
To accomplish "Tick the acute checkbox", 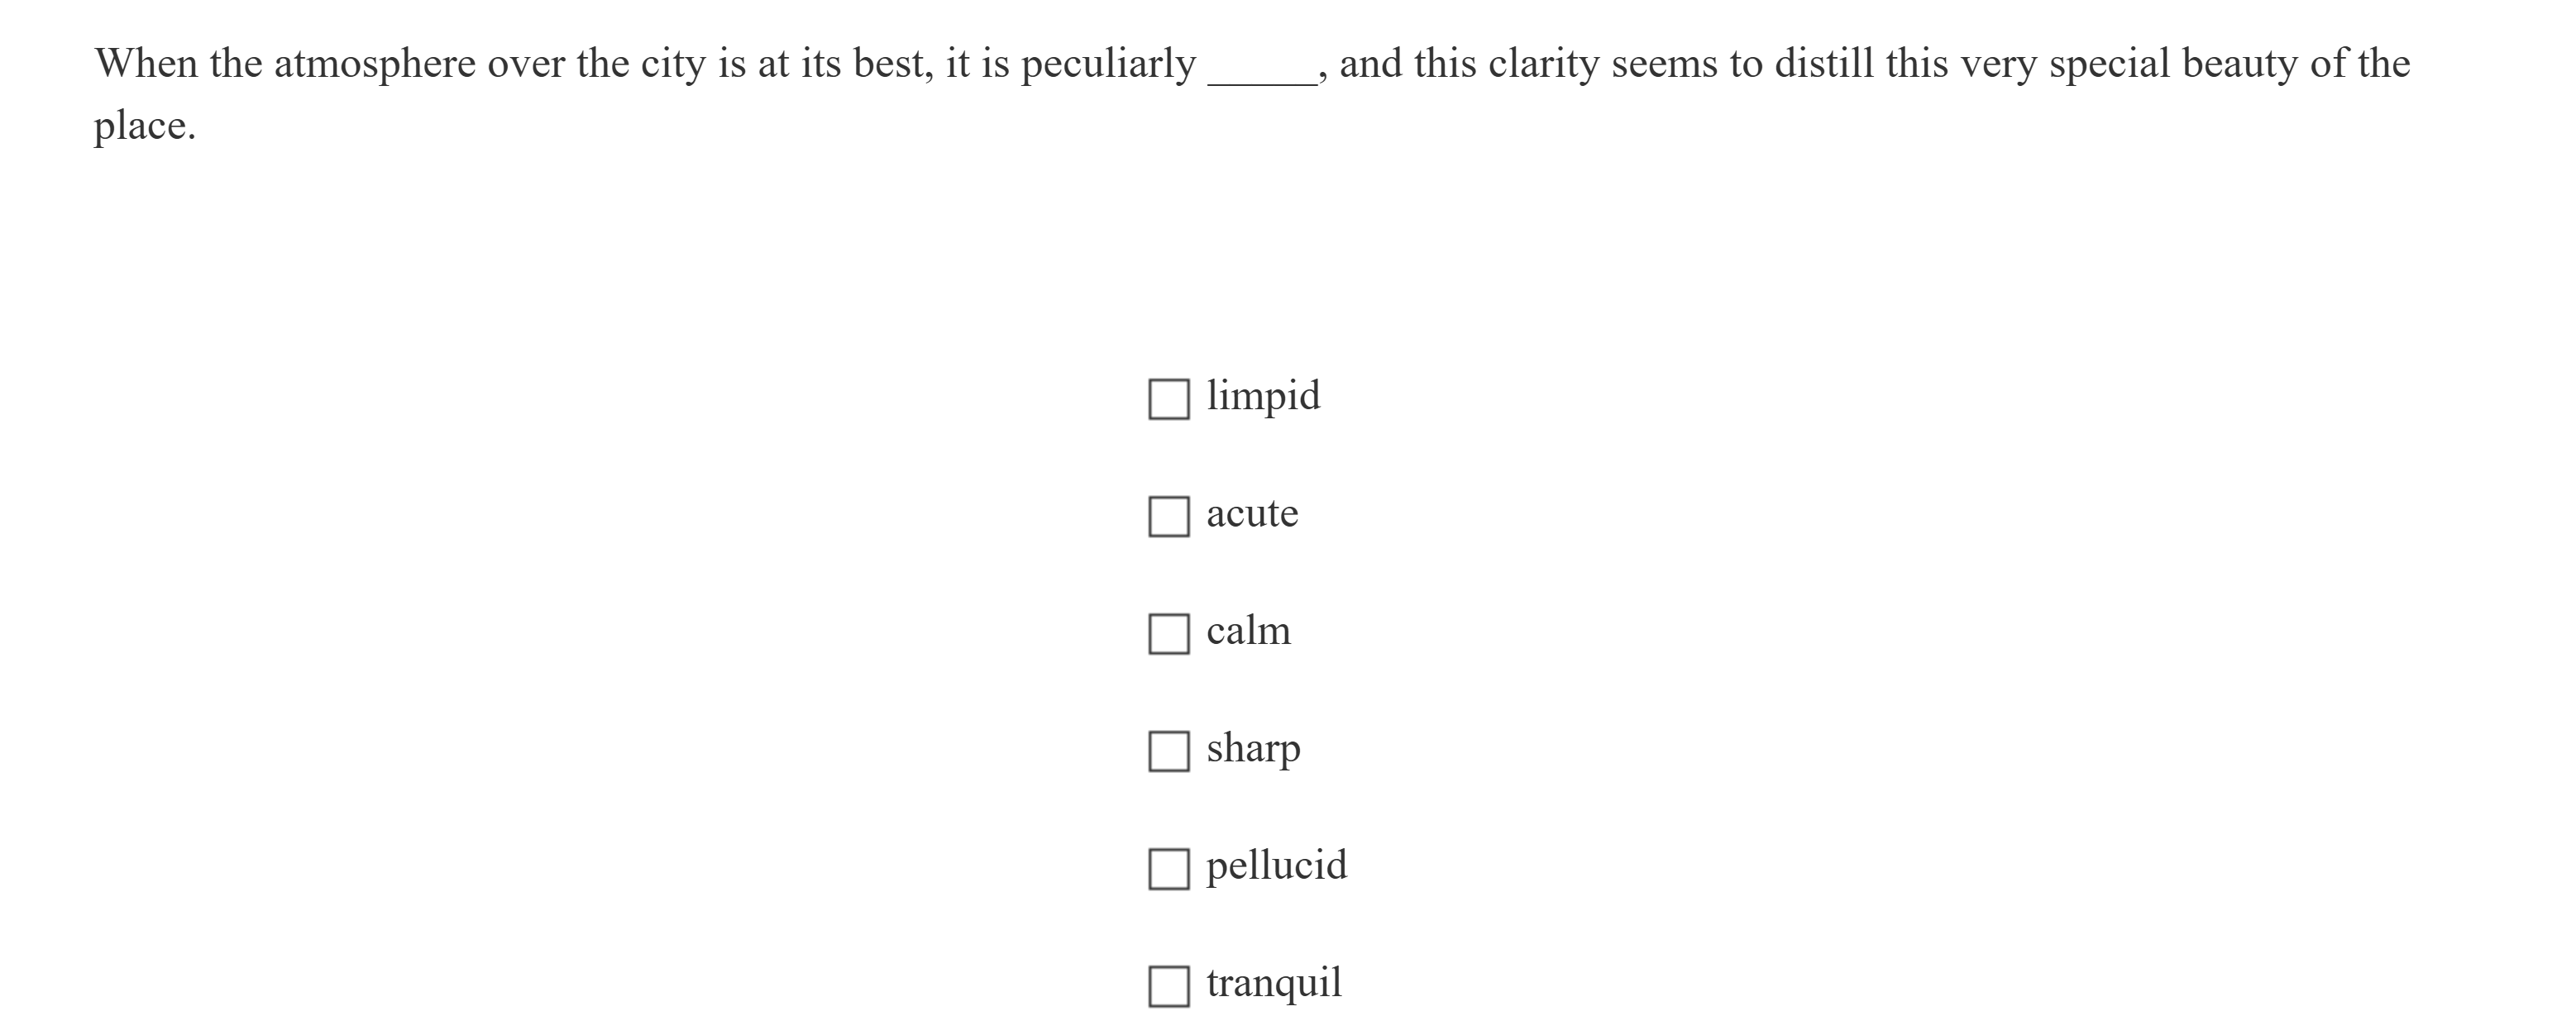I will 1168,516.
